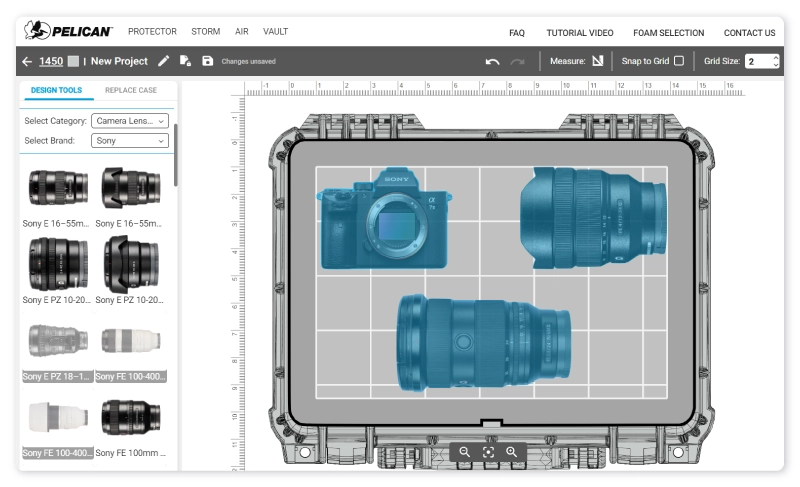Undo the last change

[492, 62]
